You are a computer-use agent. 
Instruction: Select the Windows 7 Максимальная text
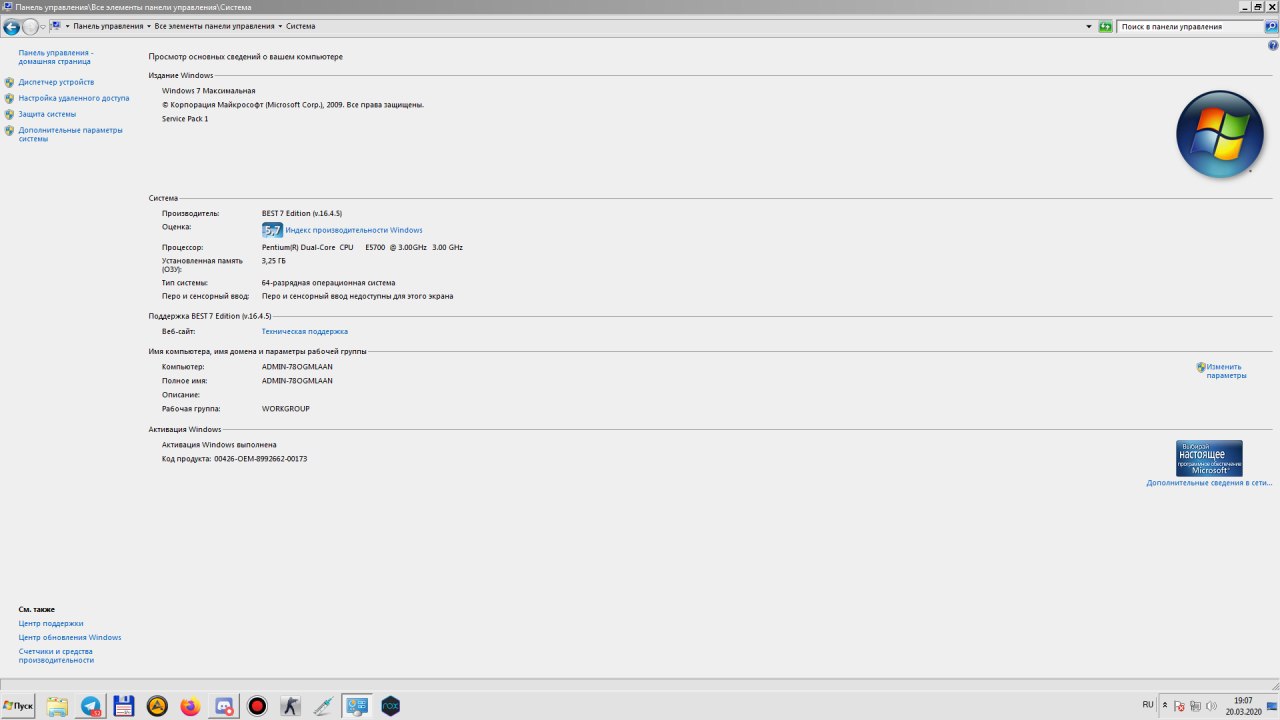point(209,90)
